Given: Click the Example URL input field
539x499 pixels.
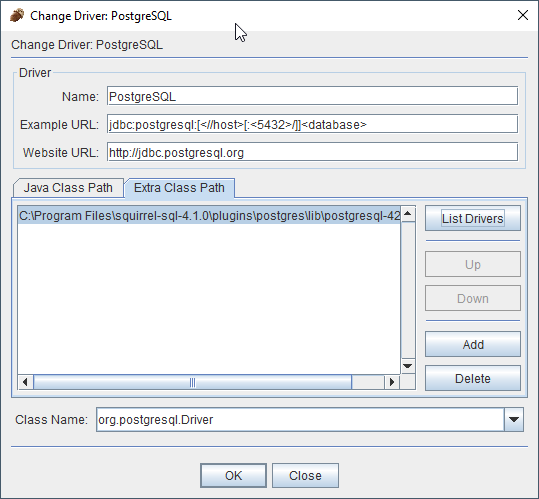Looking at the screenshot, I should pyautogui.click(x=312, y=124).
